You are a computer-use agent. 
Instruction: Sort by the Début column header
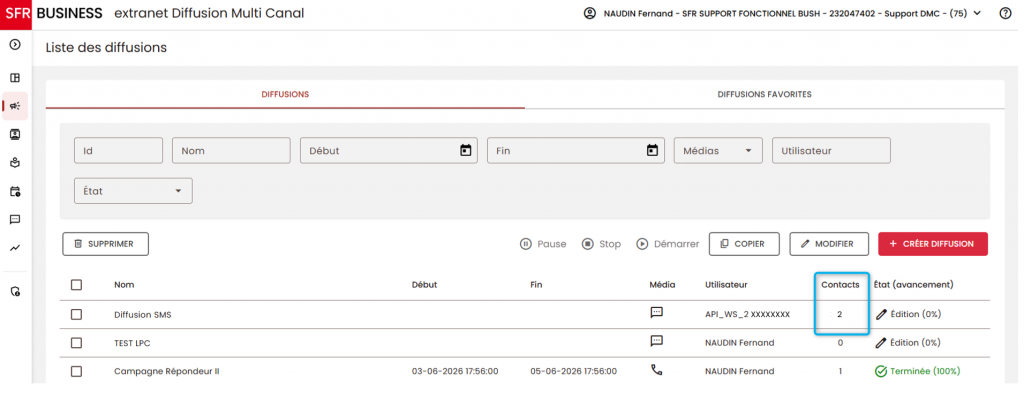[424, 285]
